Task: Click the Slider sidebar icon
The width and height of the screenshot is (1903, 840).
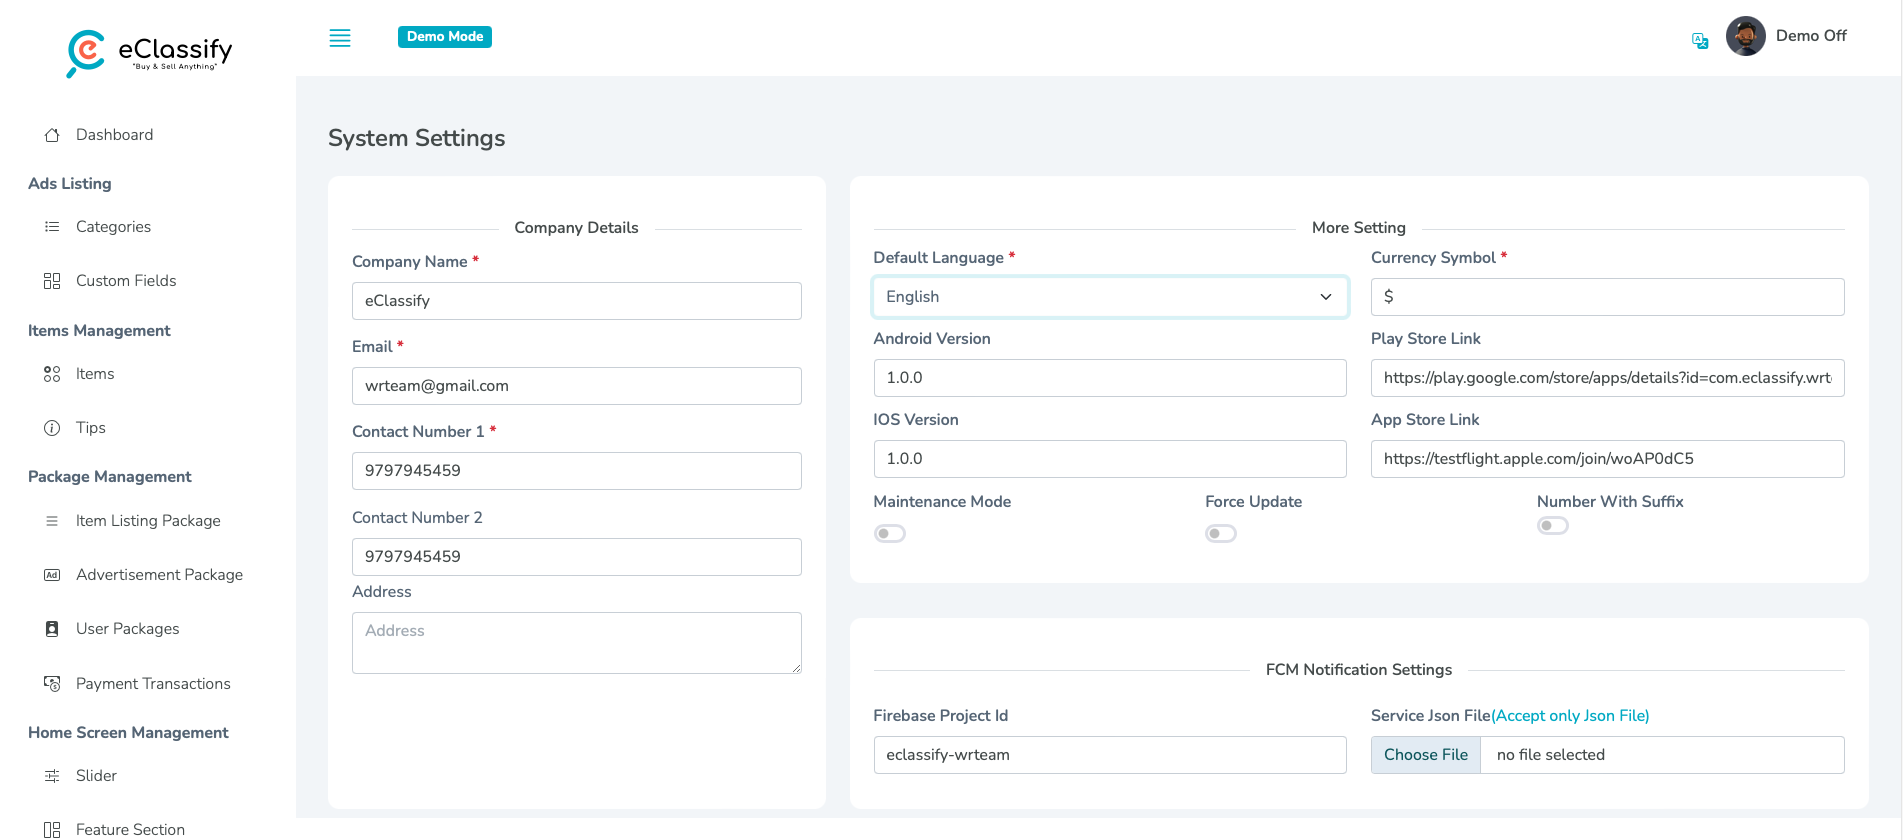Action: [x=52, y=776]
